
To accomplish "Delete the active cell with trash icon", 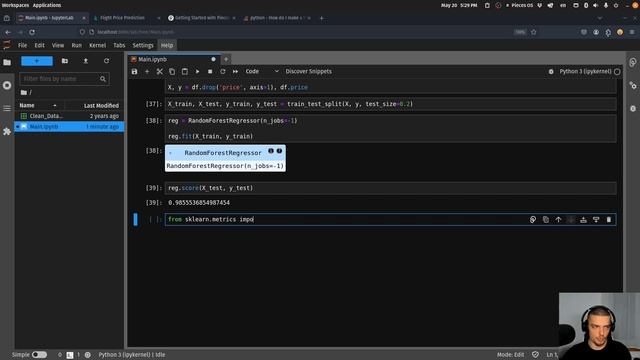I will [609, 220].
